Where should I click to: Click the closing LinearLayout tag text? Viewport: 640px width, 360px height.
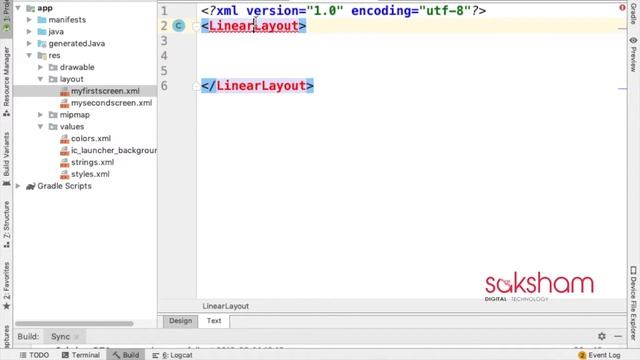258,86
